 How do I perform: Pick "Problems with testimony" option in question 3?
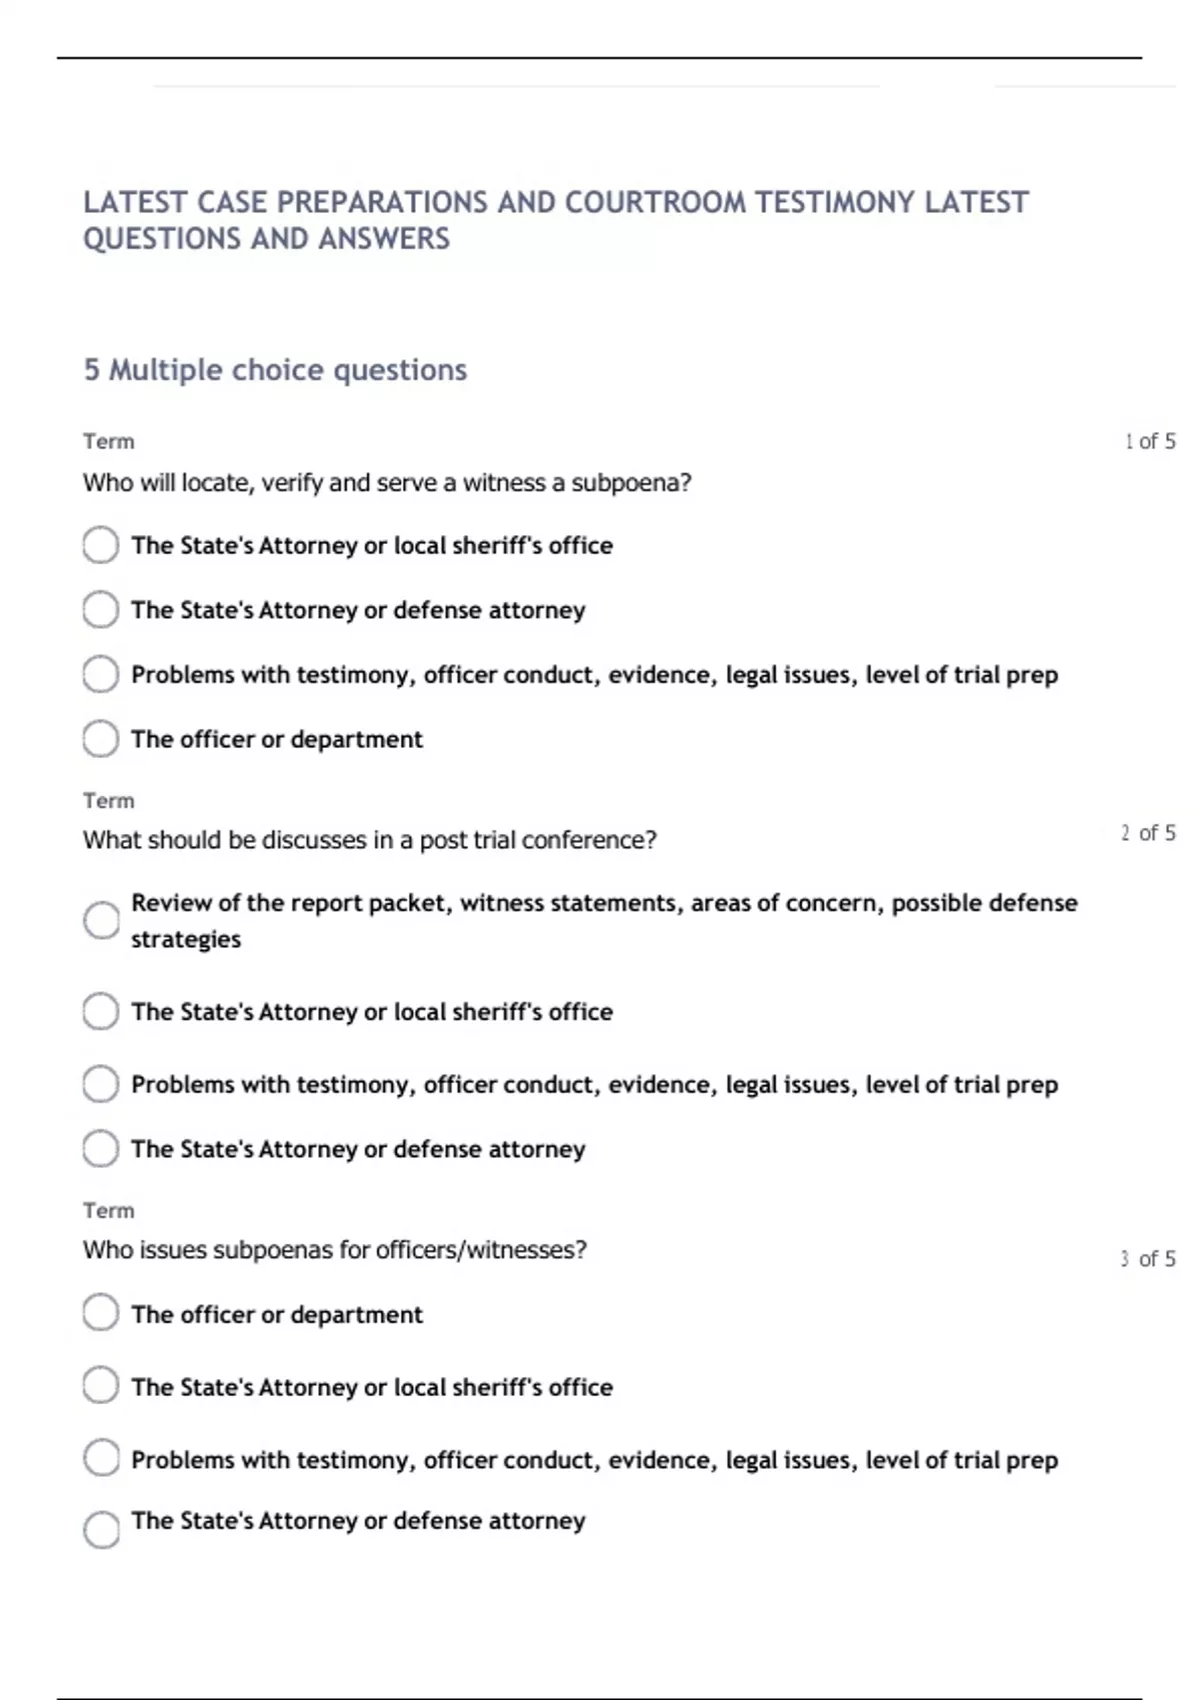(101, 1459)
